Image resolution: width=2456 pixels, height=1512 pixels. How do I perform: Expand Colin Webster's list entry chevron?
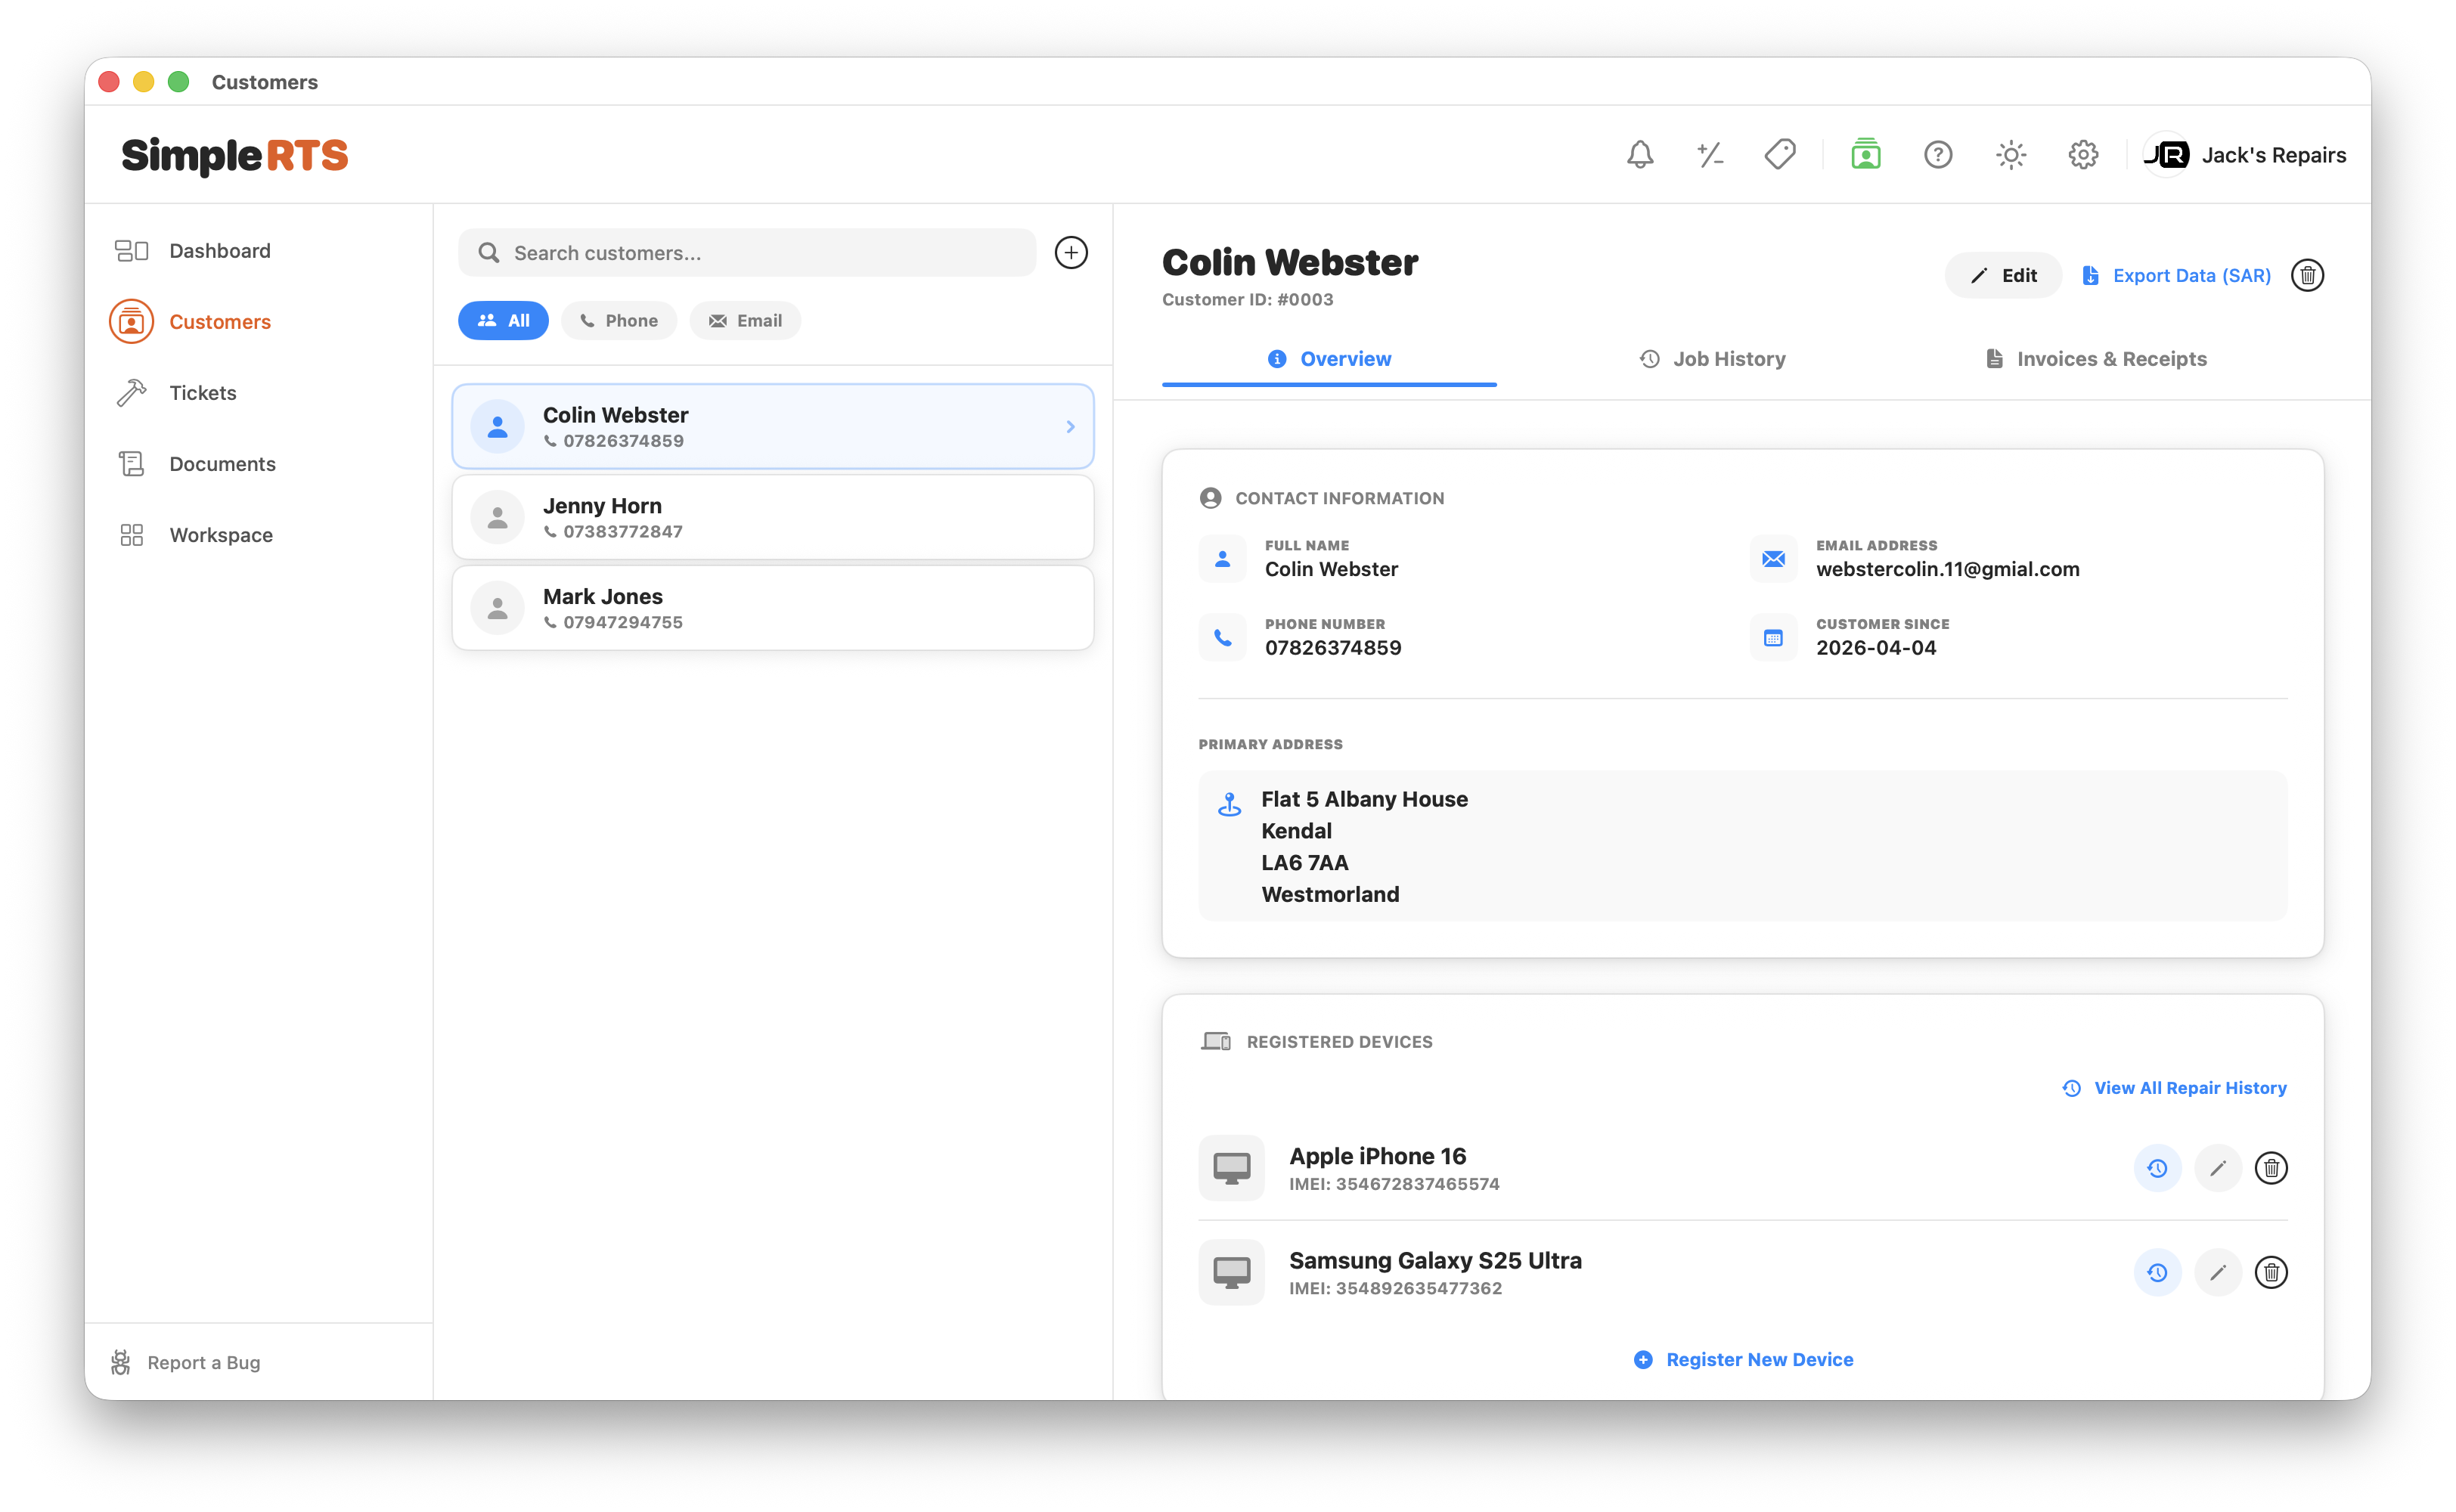click(x=1070, y=426)
